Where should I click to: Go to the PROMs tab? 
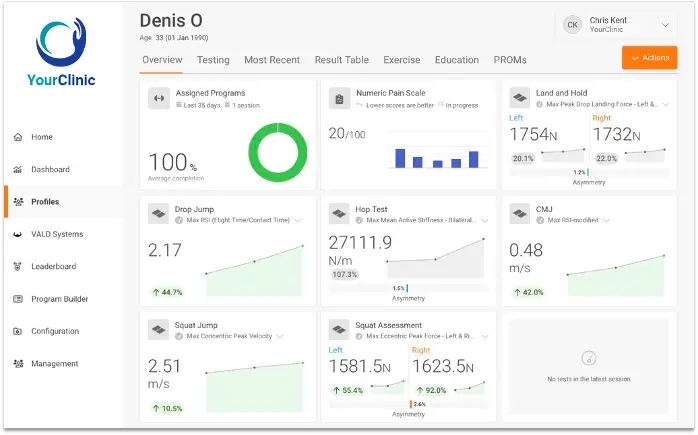coord(510,60)
